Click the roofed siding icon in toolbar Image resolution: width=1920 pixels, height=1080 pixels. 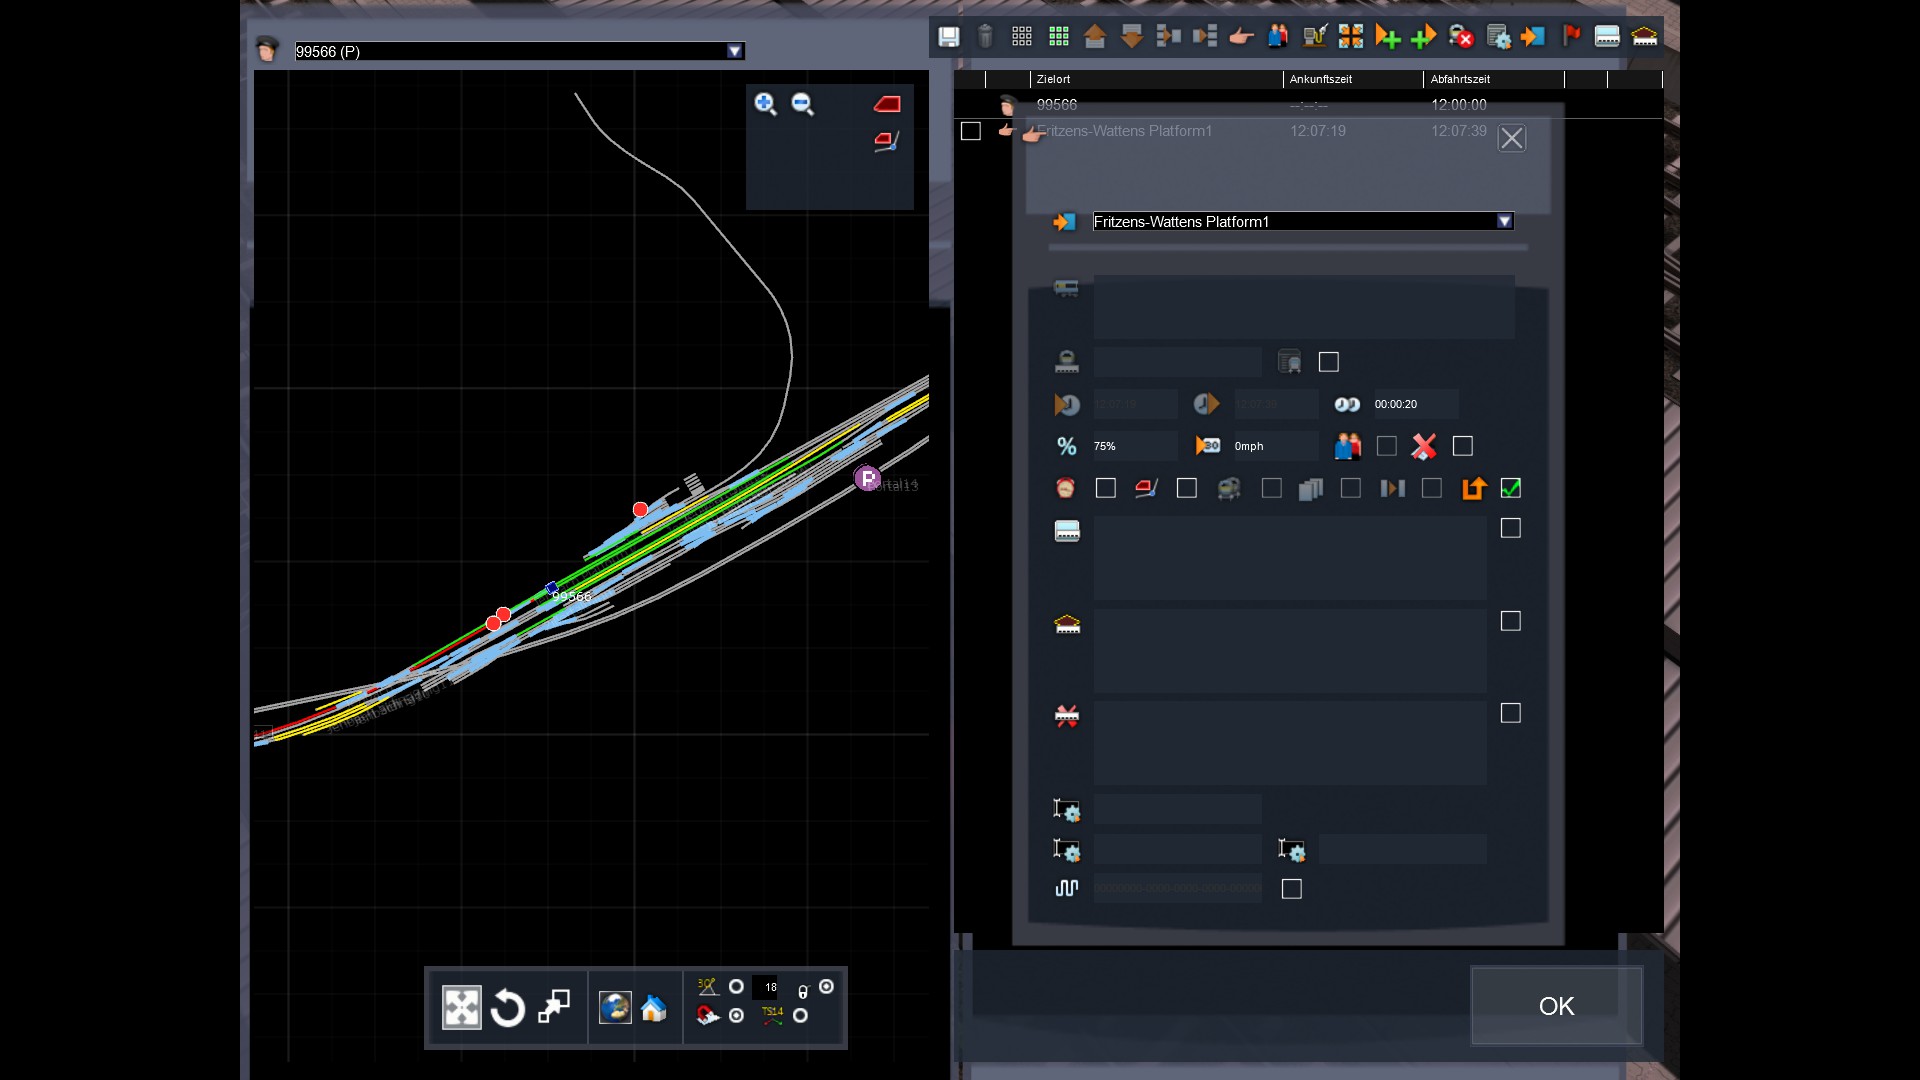coord(1644,37)
